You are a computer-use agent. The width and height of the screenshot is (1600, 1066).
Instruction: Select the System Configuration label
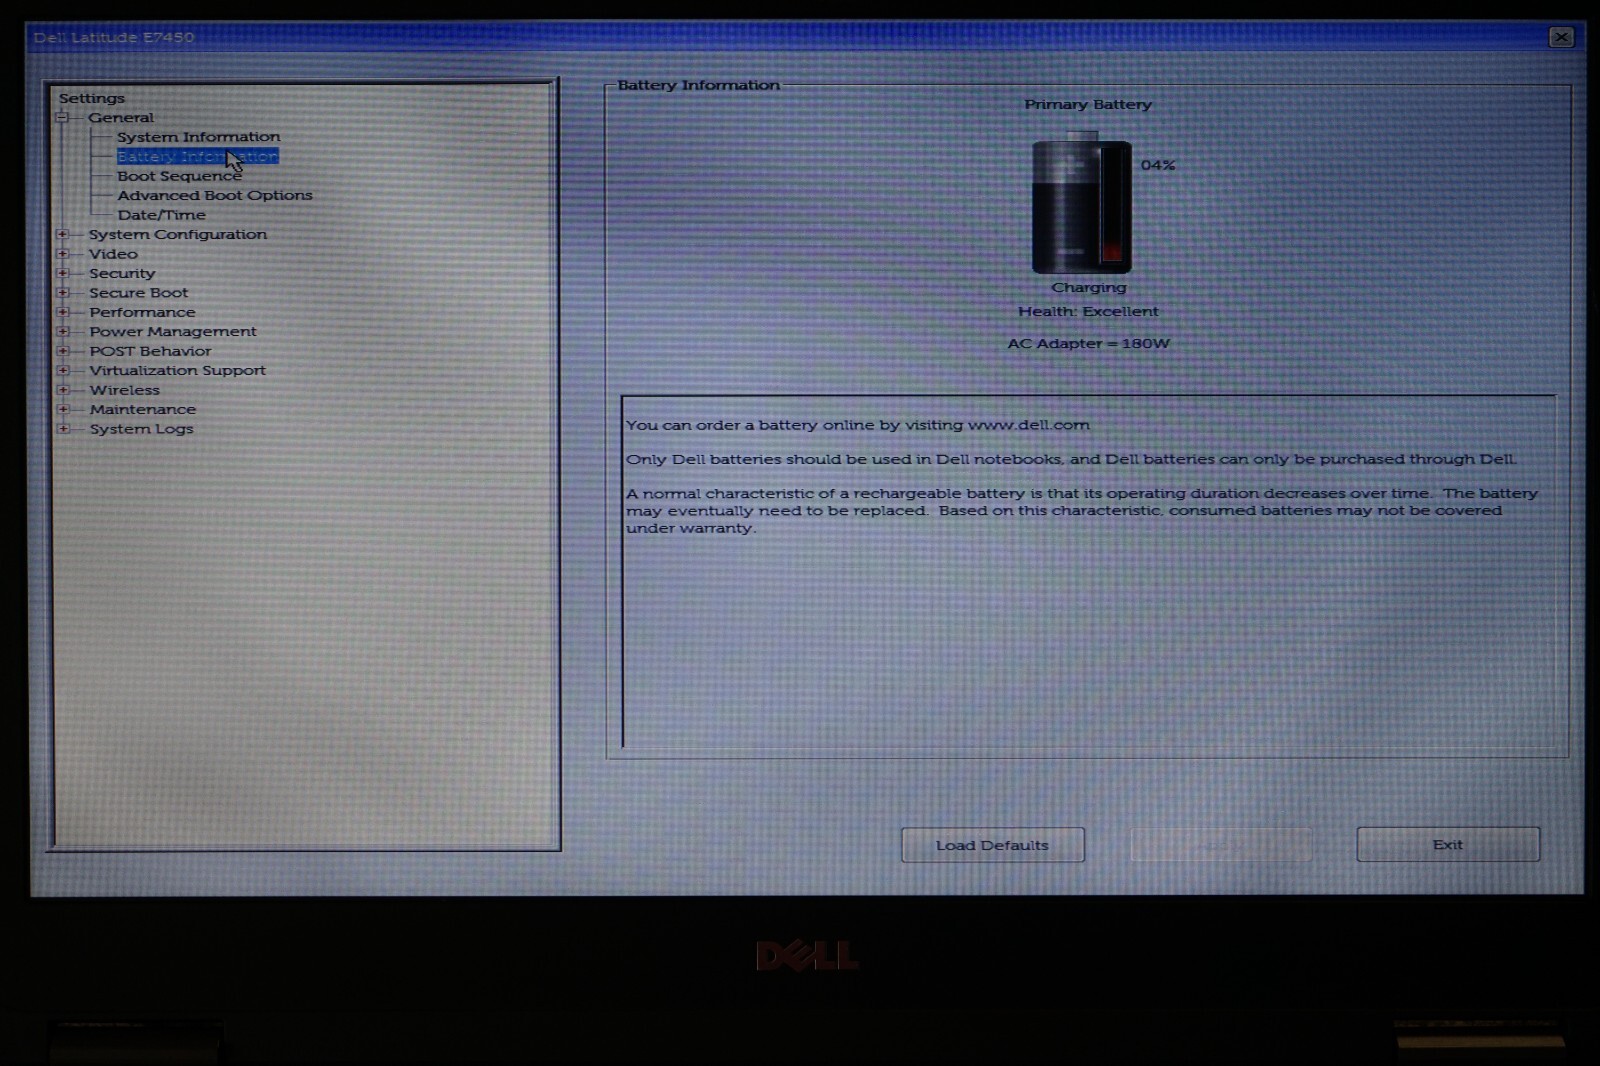pyautogui.click(x=178, y=234)
